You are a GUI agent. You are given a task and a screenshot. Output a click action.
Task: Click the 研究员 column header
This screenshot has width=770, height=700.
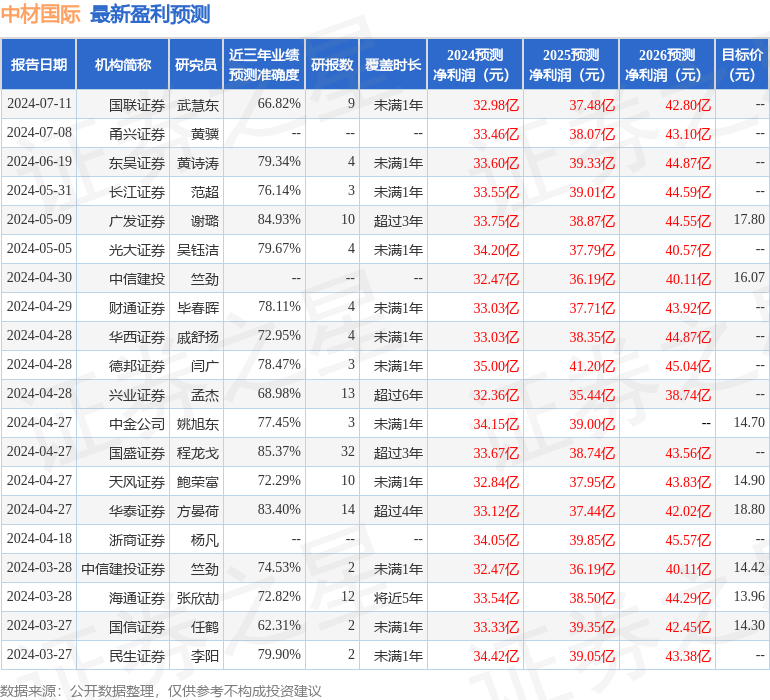coord(196,64)
